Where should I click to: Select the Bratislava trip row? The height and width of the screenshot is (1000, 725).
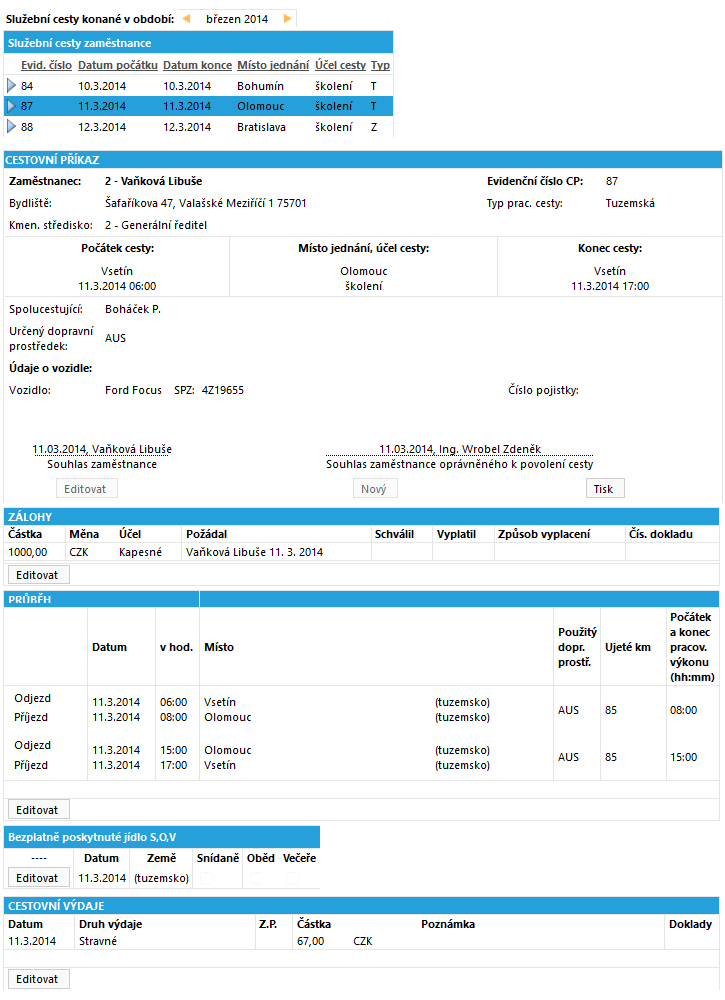coord(198,127)
